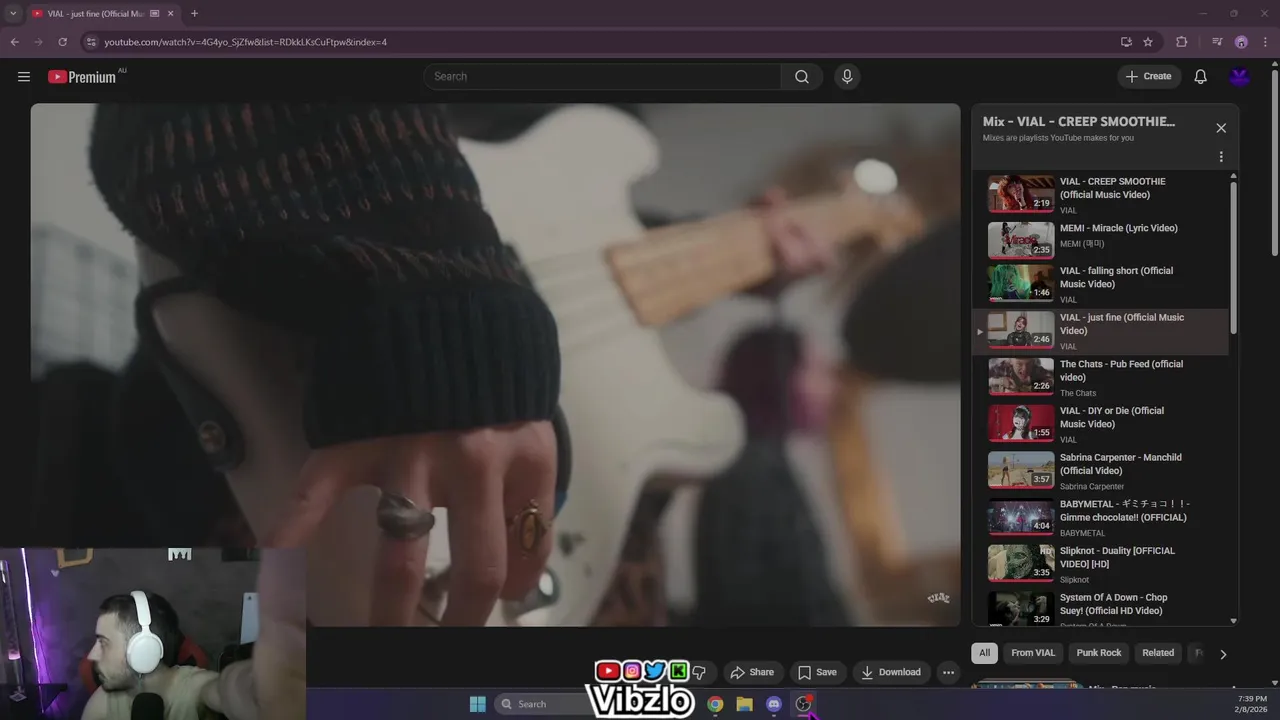Go back with browser back arrow
1280x720 pixels.
pos(14,42)
